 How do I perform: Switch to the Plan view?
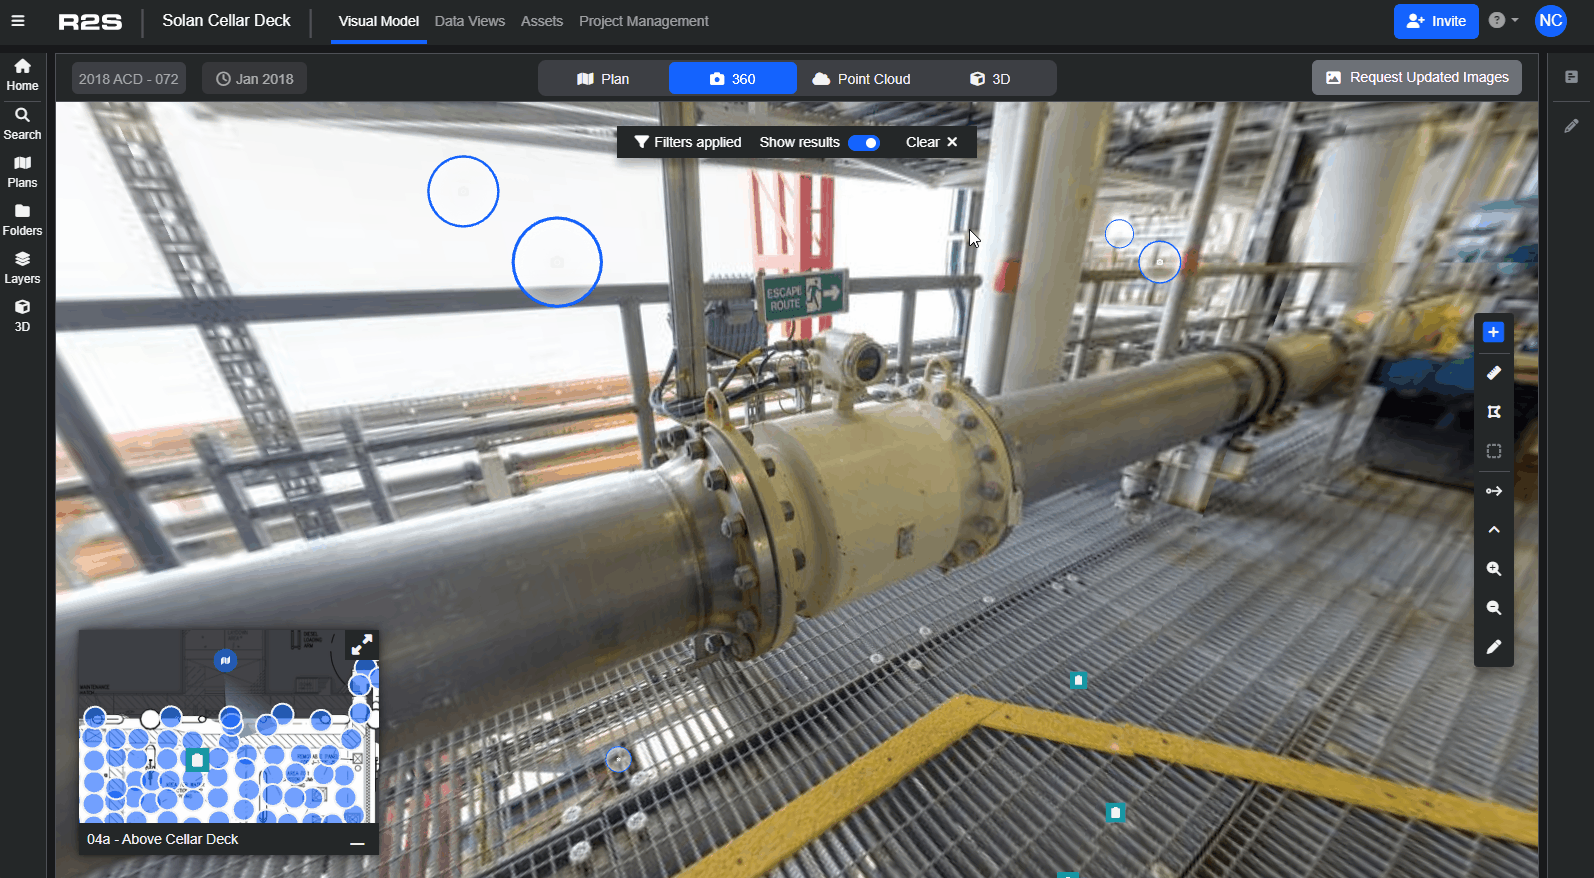coord(603,79)
